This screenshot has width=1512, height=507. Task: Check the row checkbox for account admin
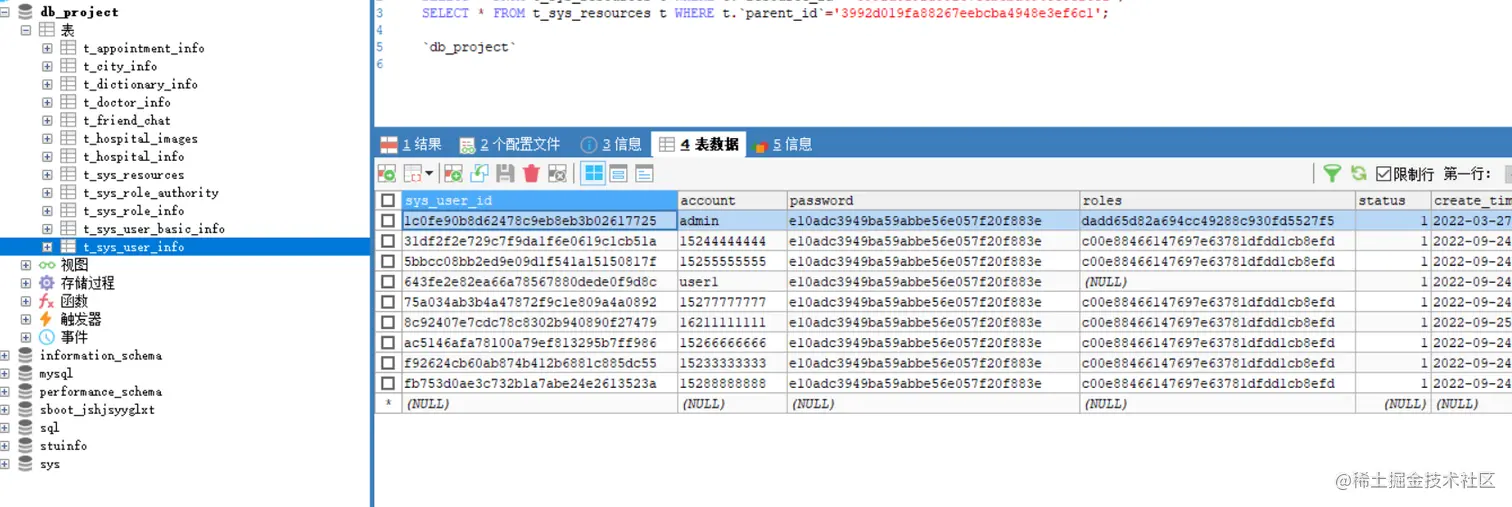pos(388,220)
